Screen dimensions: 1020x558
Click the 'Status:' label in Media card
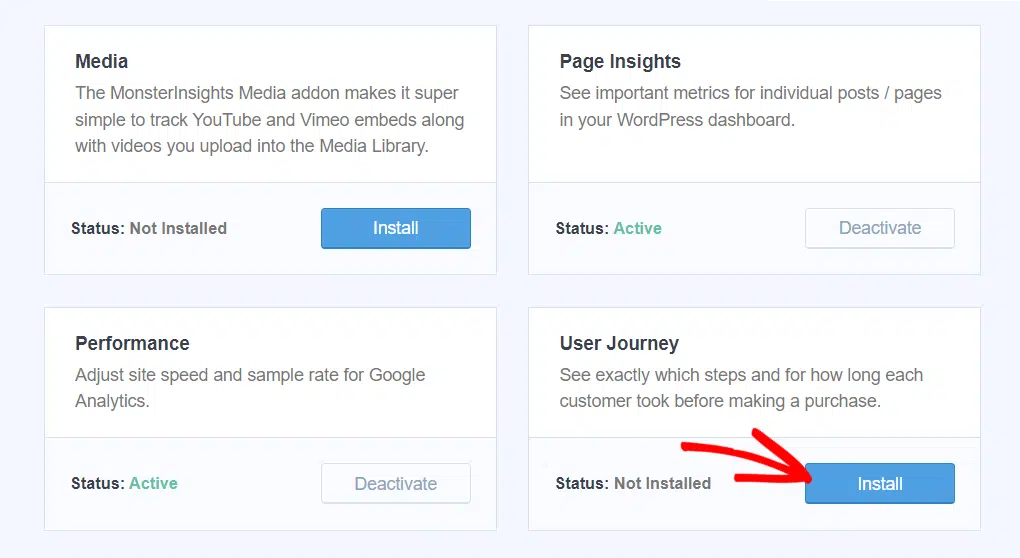coord(98,228)
